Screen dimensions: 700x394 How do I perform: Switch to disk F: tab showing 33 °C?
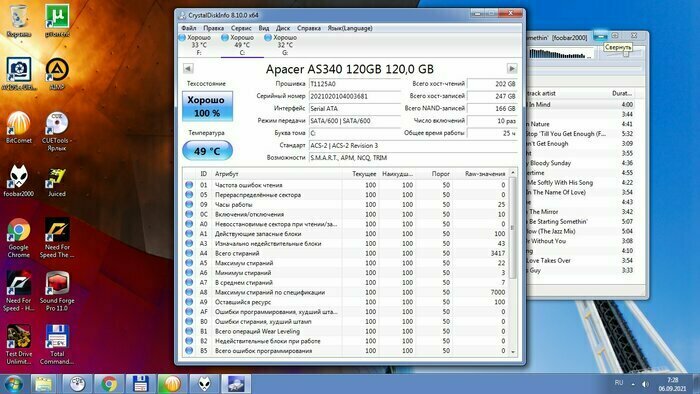click(x=199, y=45)
